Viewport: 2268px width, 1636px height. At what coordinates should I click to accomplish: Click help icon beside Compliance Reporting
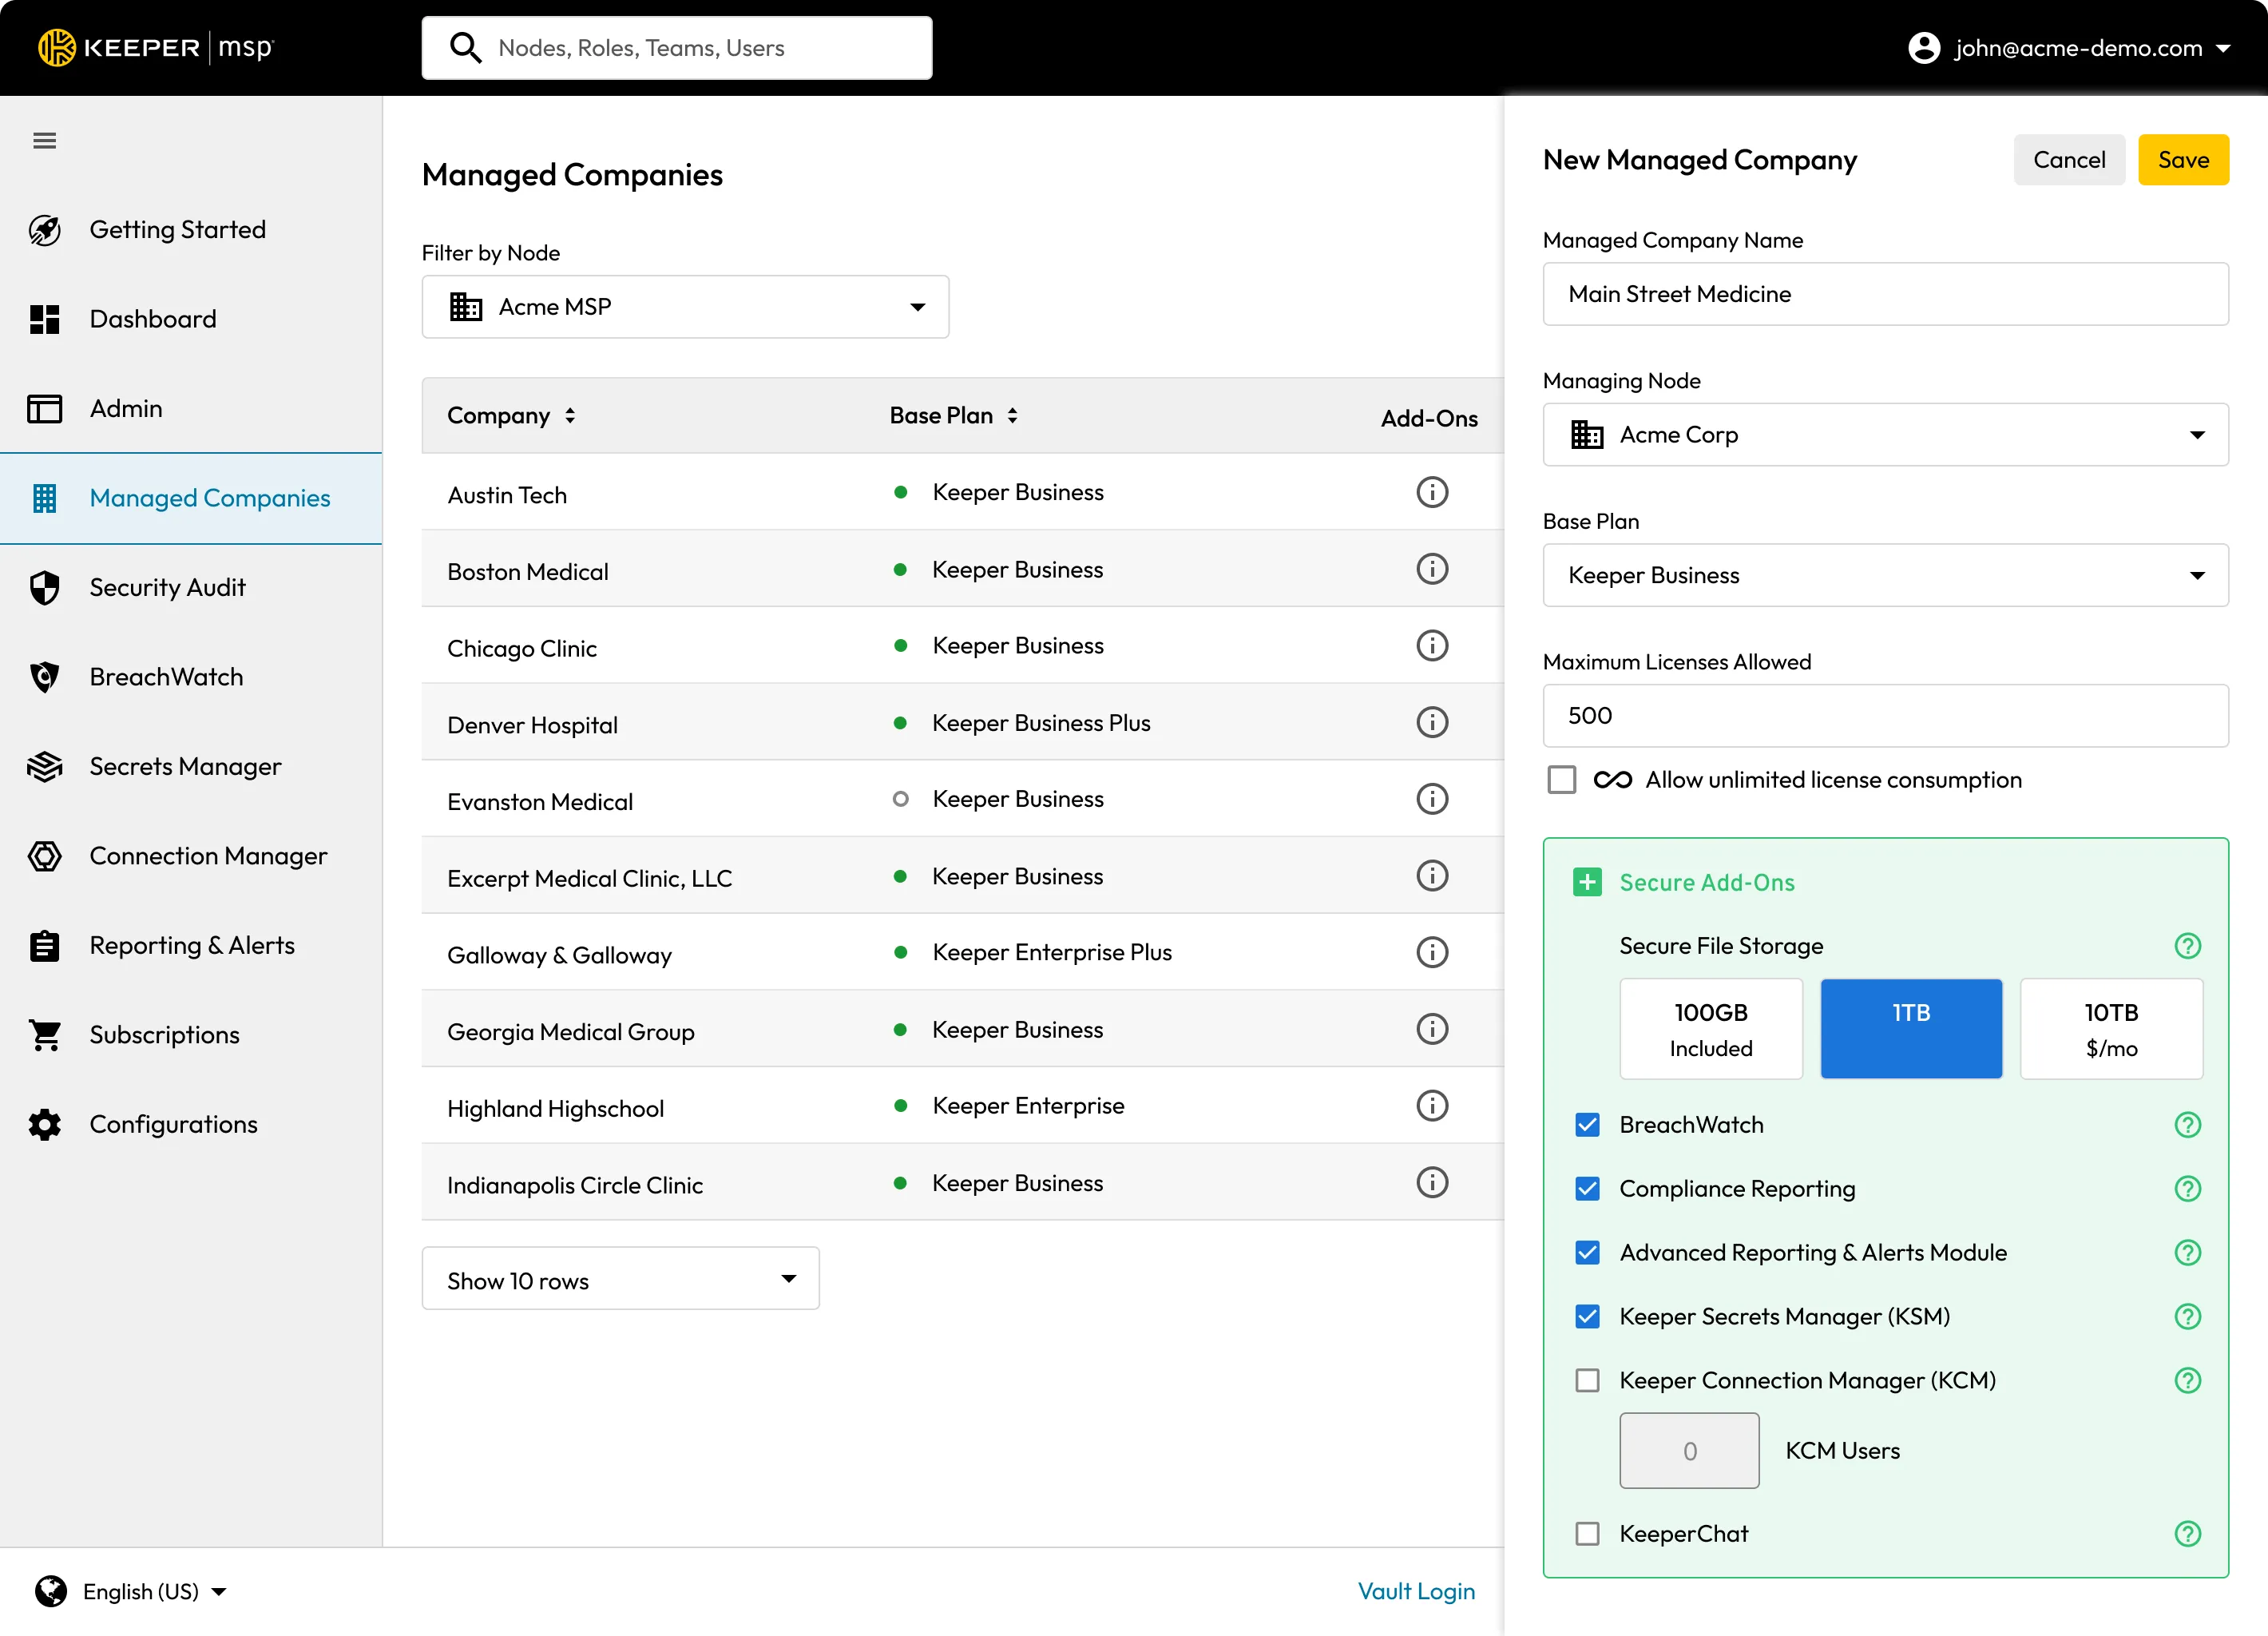[2187, 1189]
